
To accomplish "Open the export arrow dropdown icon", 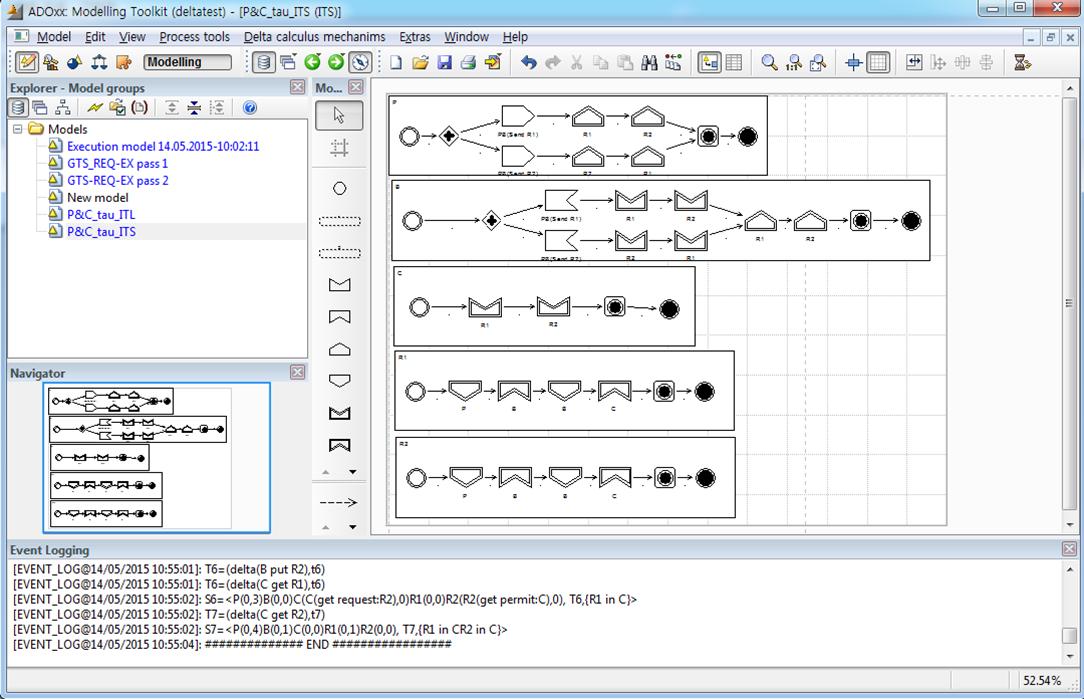I will (x=492, y=62).
